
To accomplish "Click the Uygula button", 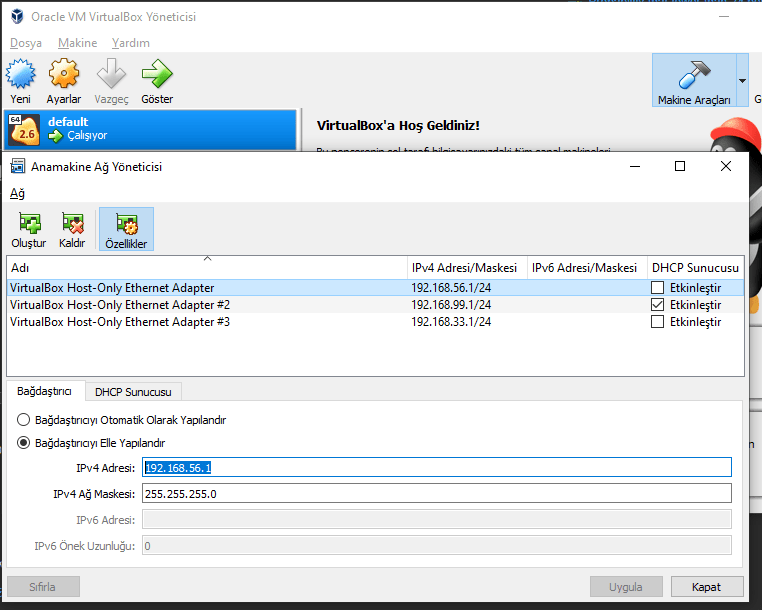I will (x=626, y=587).
